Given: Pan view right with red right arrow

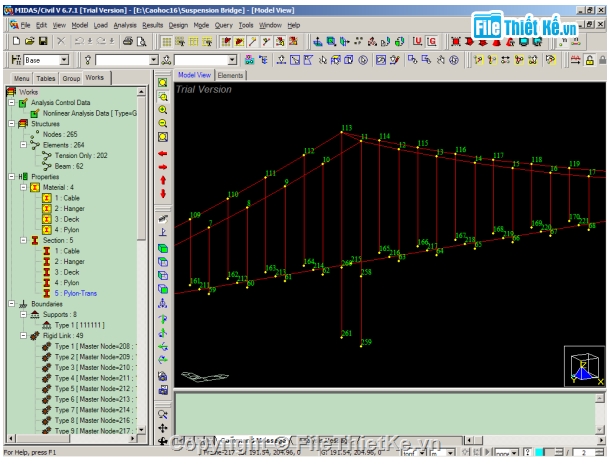Looking at the screenshot, I should (163, 167).
